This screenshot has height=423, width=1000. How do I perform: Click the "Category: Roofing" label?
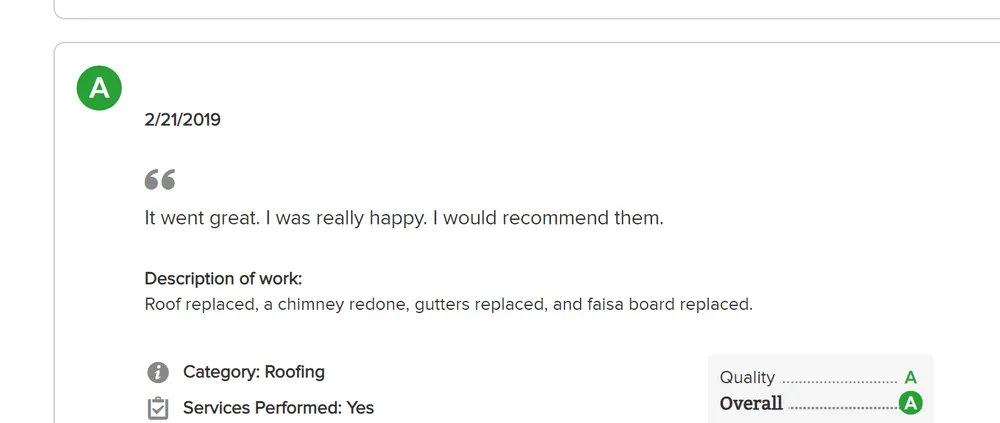click(254, 372)
